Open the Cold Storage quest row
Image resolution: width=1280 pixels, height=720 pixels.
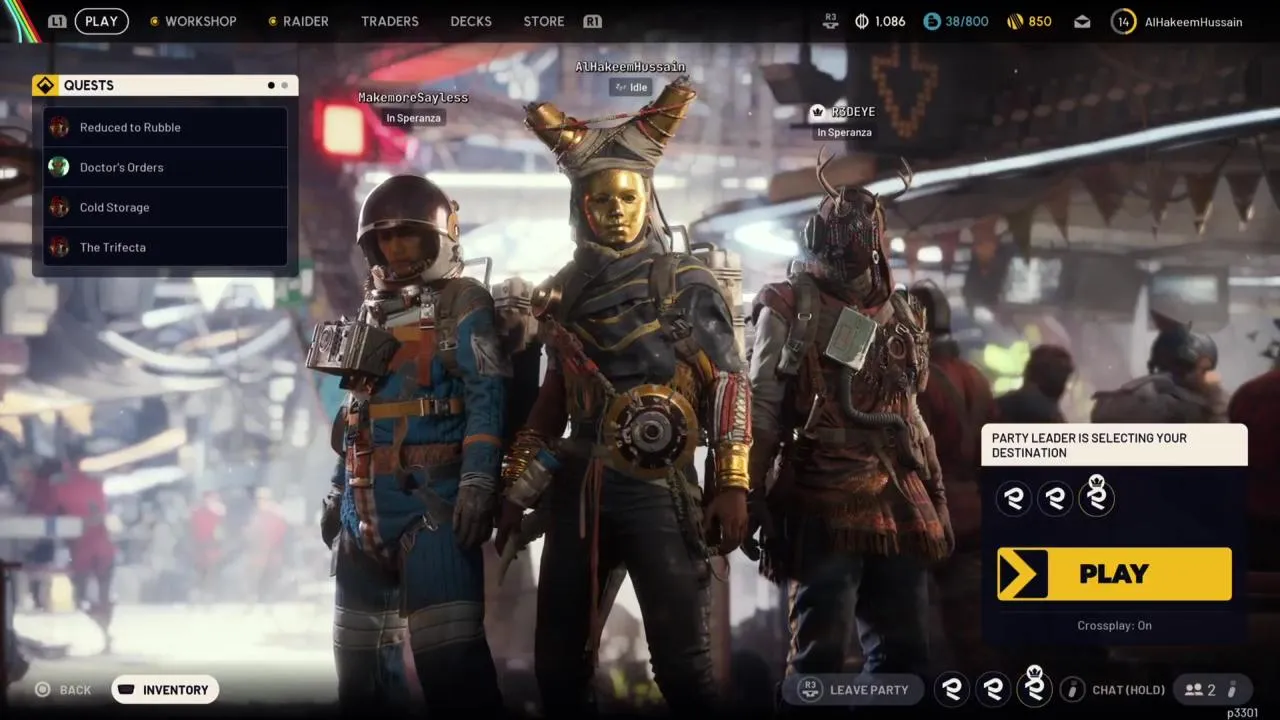click(165, 207)
